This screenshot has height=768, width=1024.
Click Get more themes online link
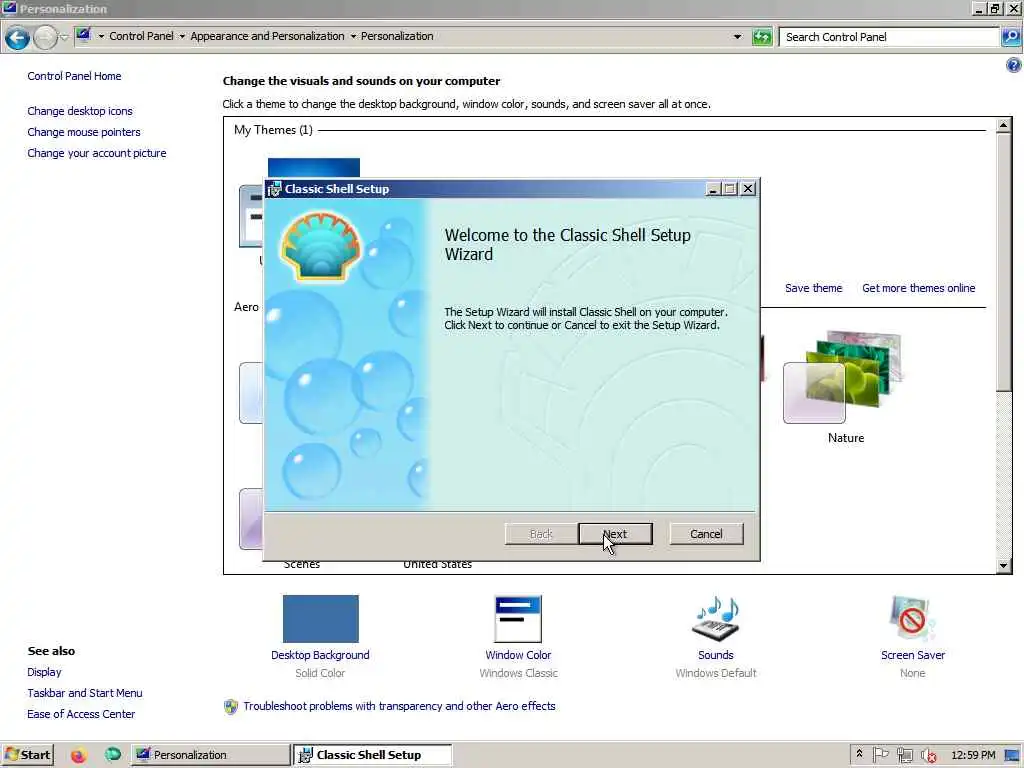click(x=918, y=288)
